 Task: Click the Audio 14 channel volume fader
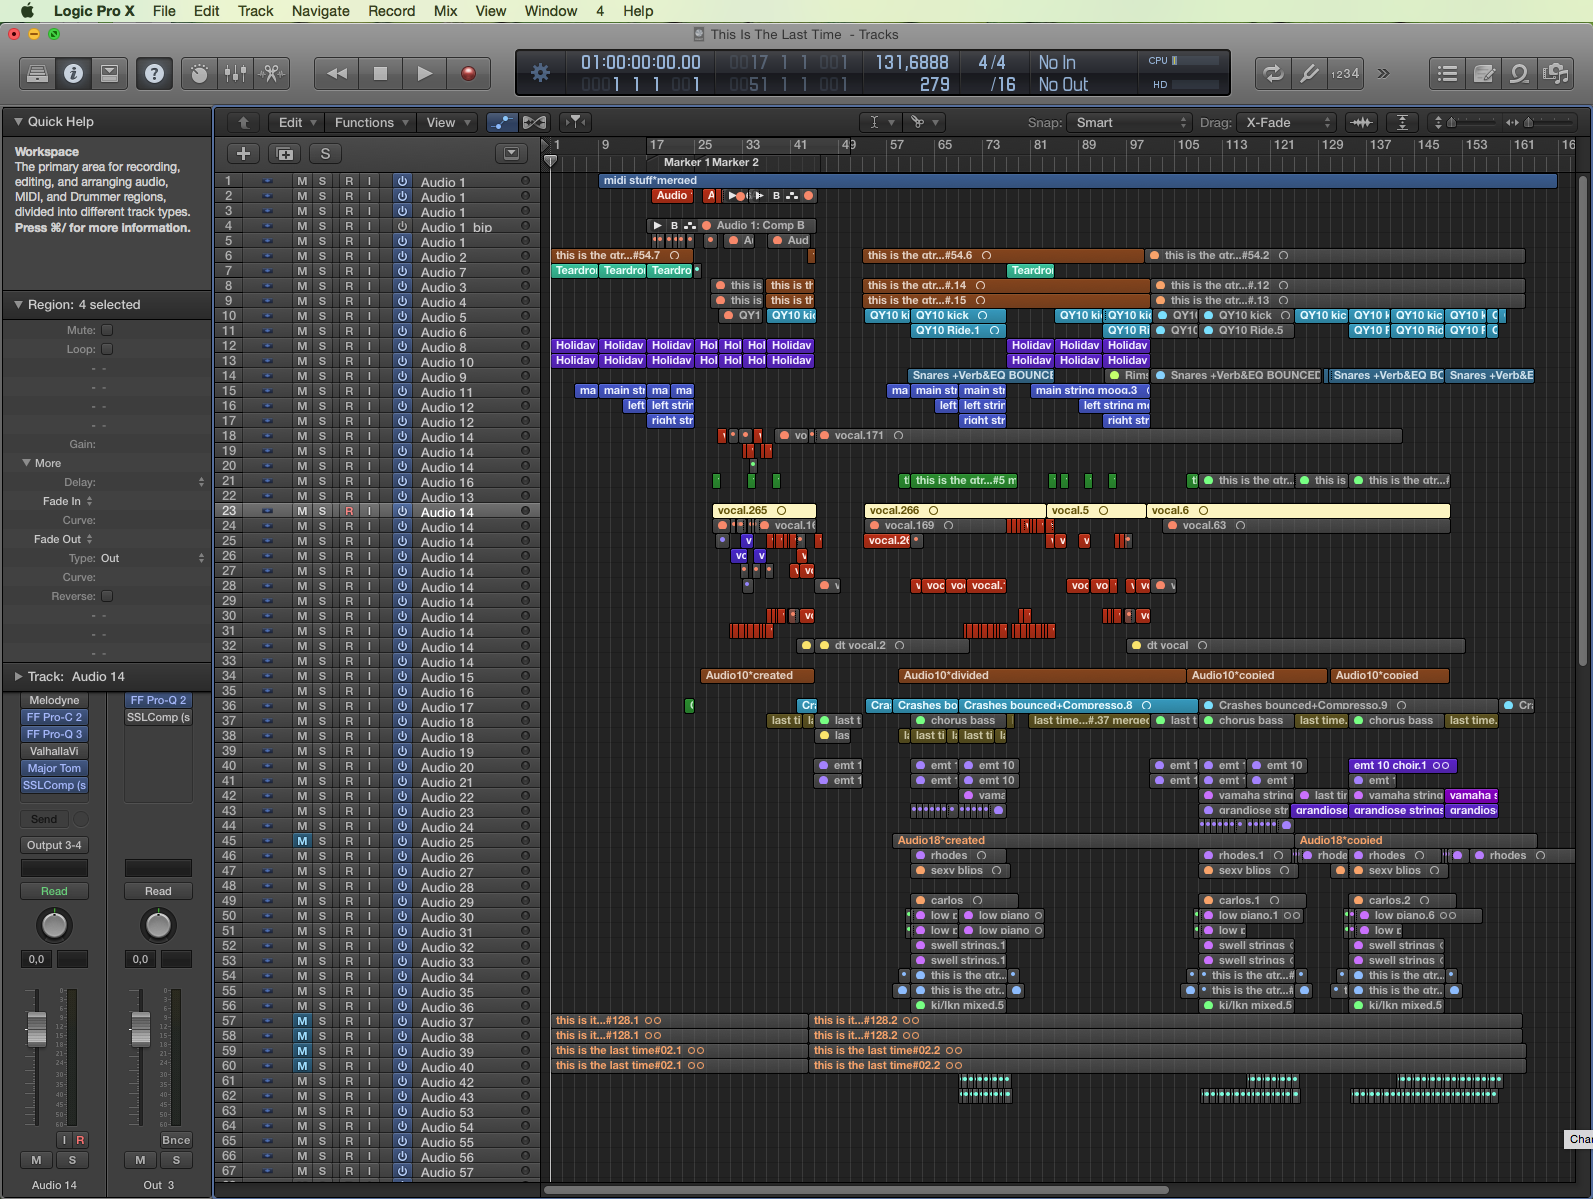point(36,1028)
